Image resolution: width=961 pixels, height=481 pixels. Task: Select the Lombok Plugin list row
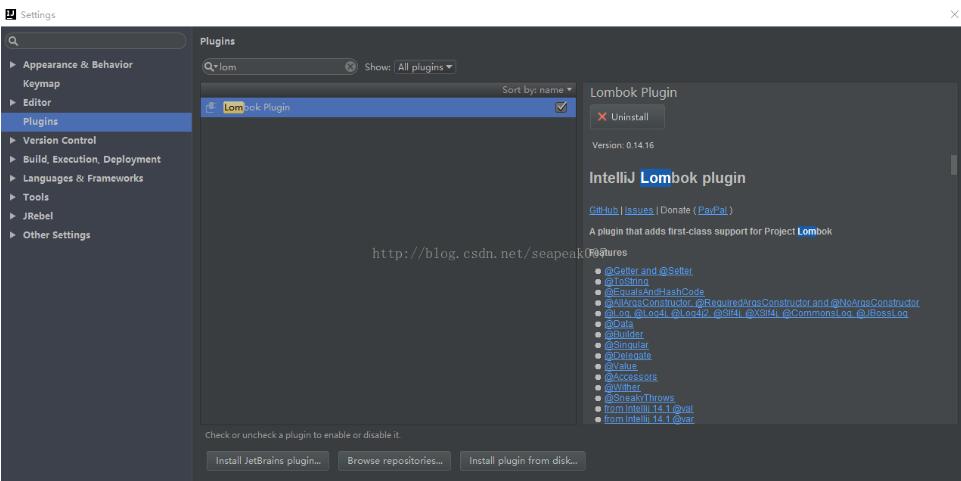[388, 107]
